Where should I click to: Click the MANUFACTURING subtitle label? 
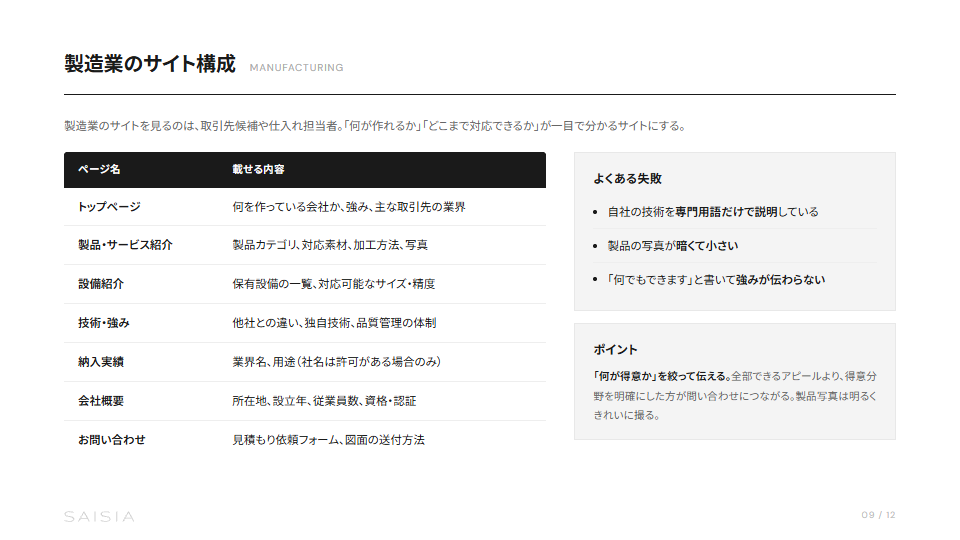tap(296, 68)
